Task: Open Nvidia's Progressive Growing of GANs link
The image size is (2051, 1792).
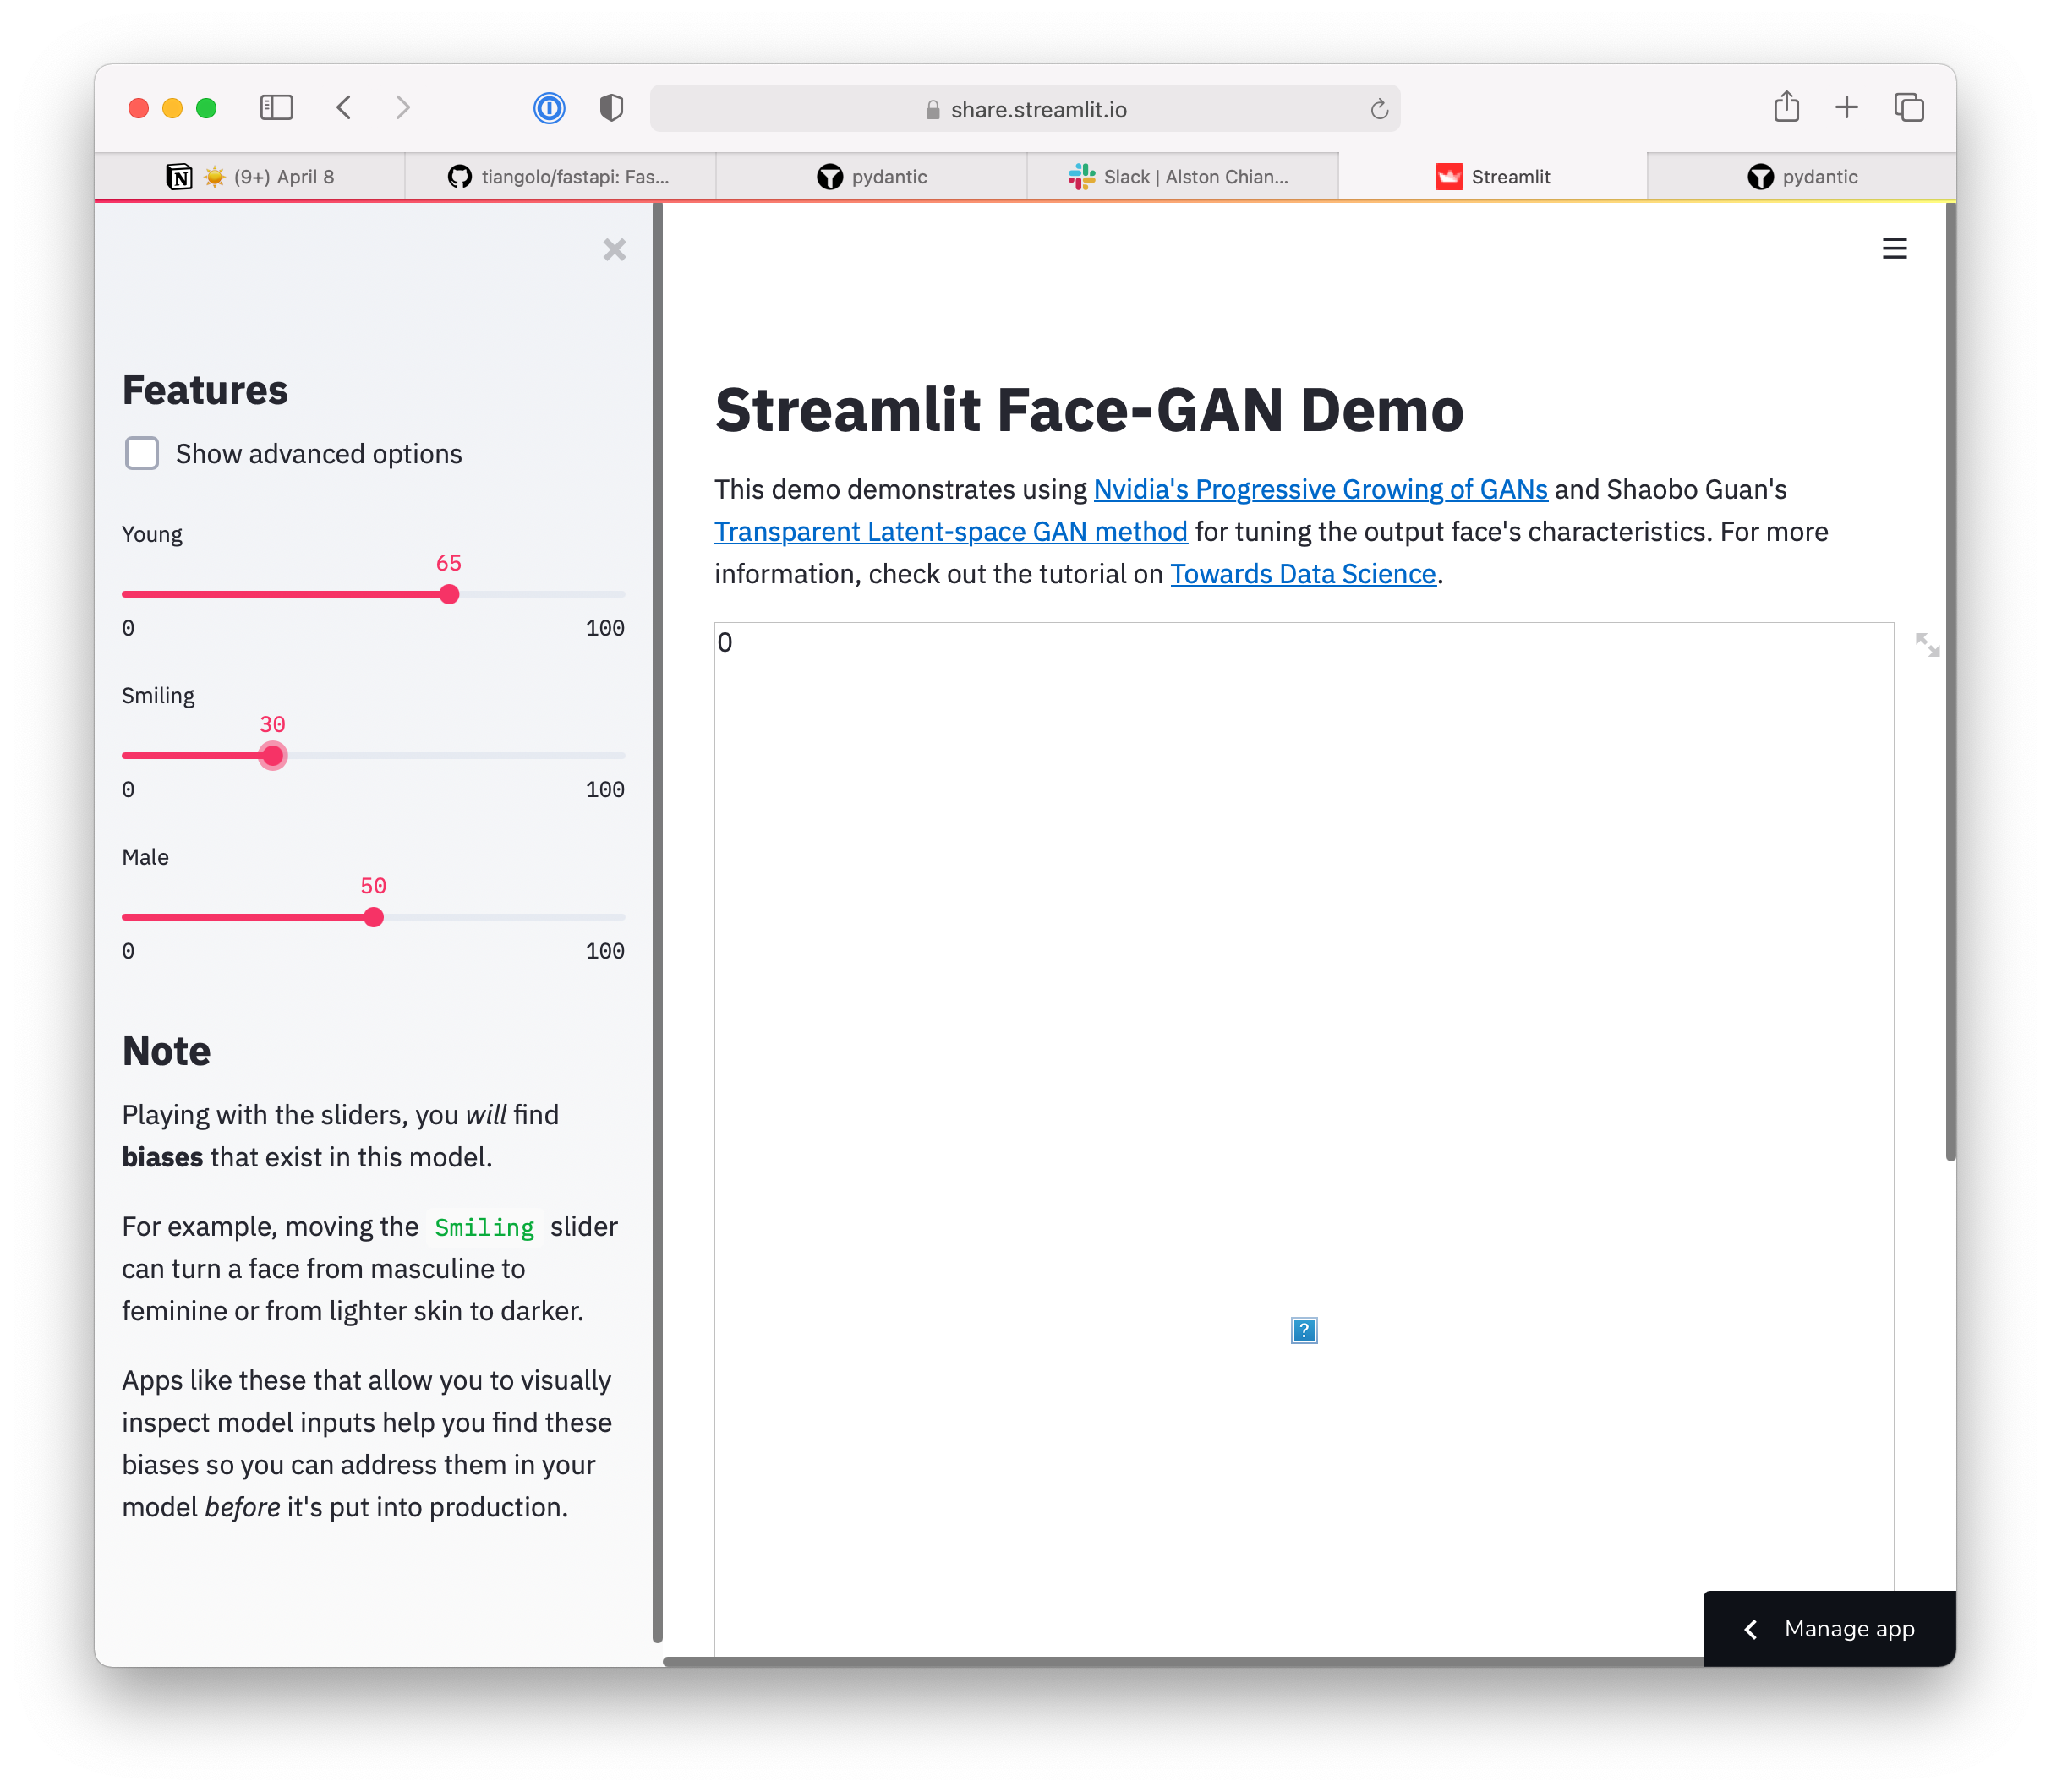Action: [1319, 489]
